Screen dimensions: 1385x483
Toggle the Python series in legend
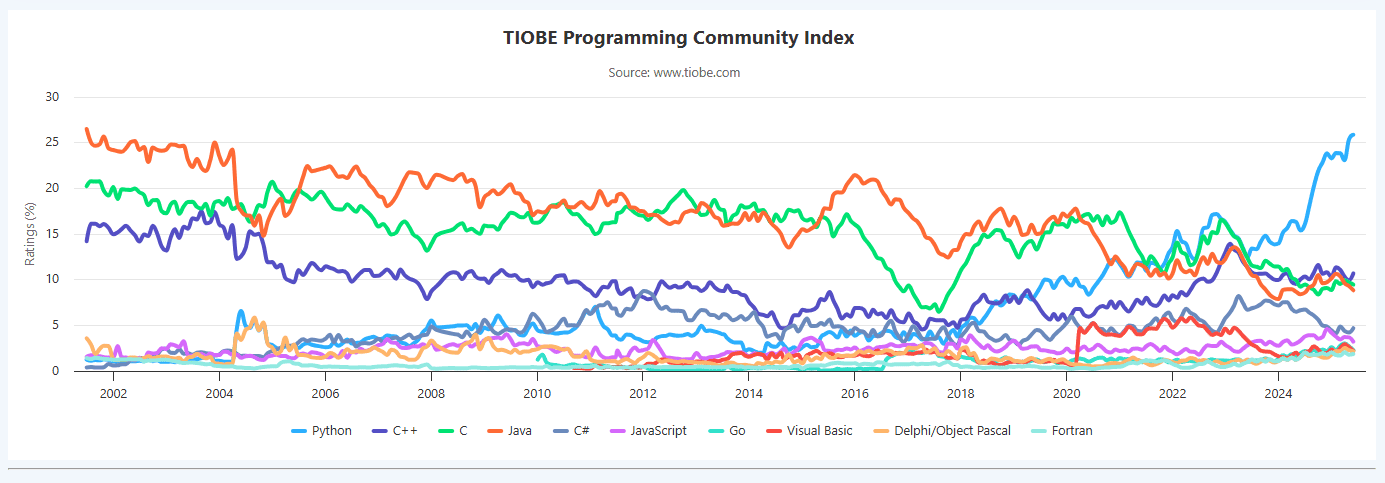click(321, 431)
